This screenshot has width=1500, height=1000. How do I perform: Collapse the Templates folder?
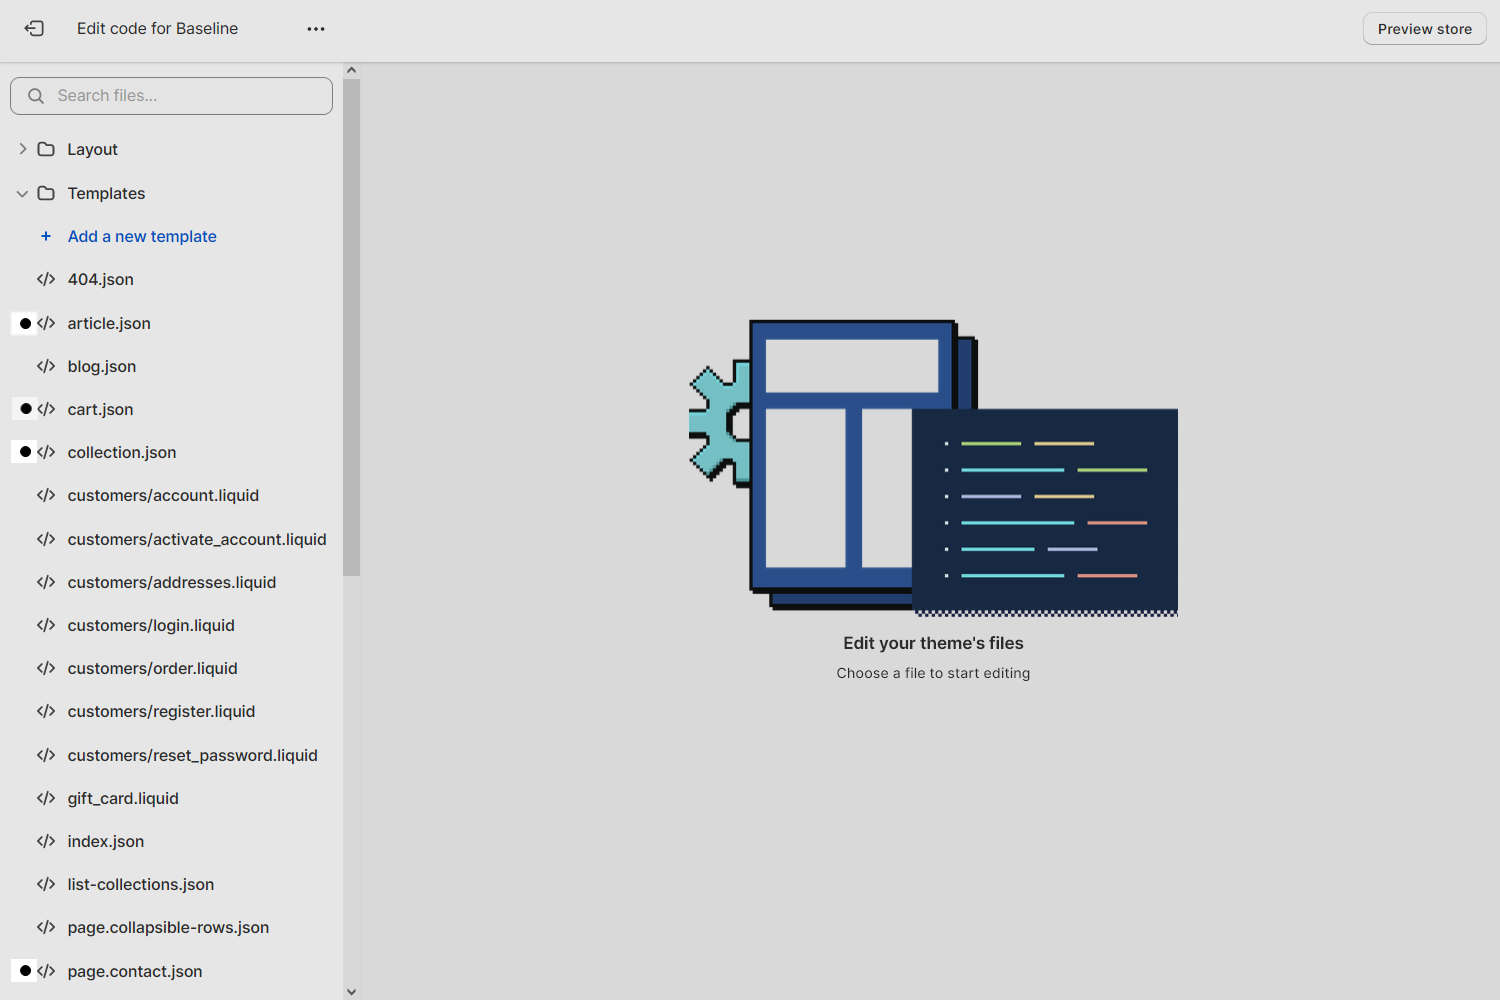[x=22, y=193]
